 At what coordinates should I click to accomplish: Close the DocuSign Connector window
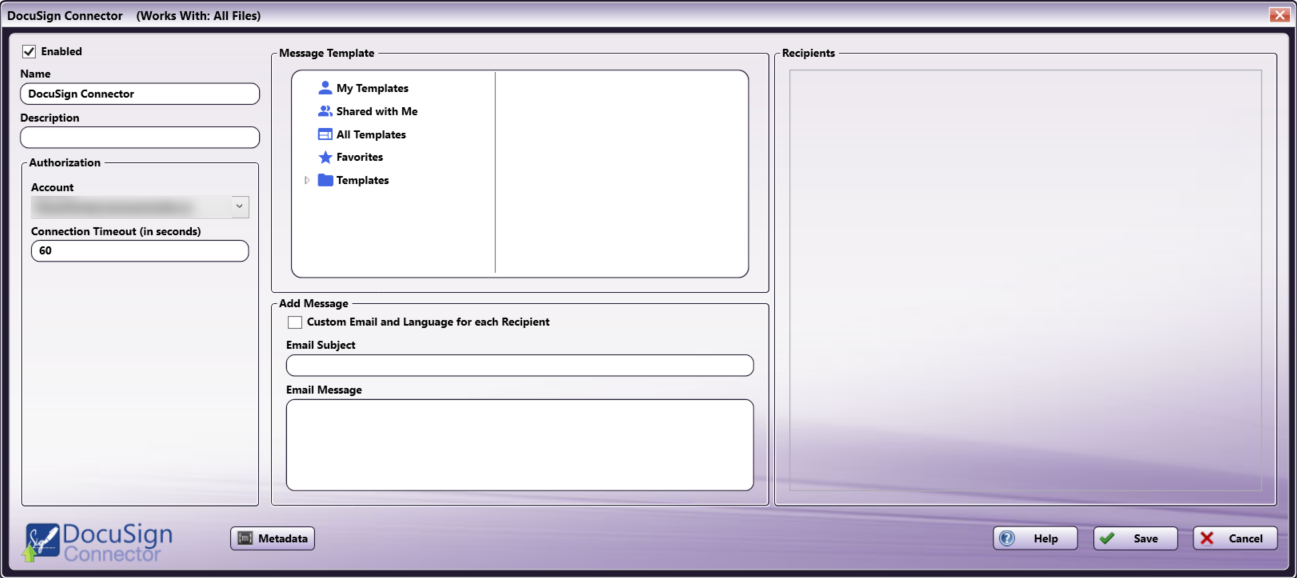(x=1278, y=15)
